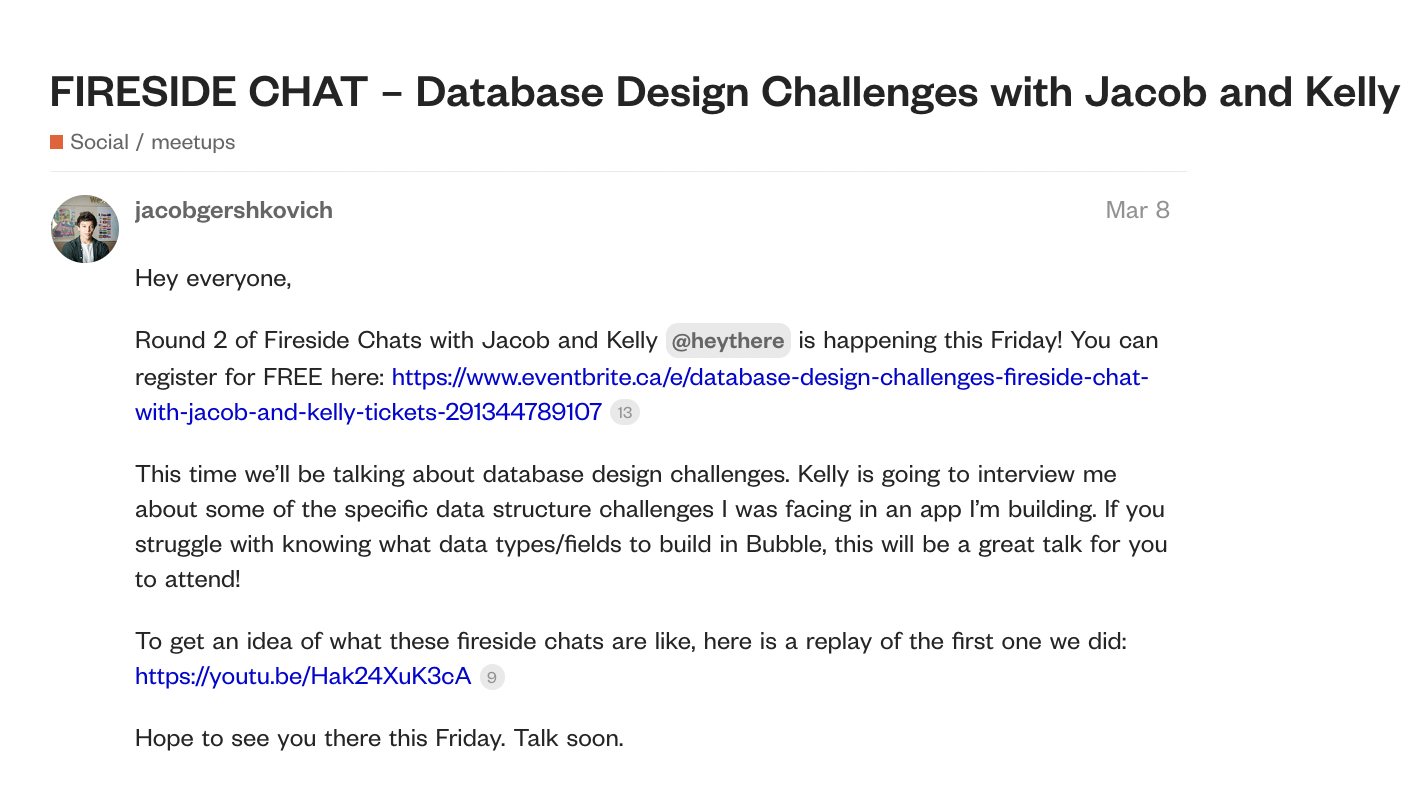Open the jacobgershkovich username profile link

(x=234, y=210)
